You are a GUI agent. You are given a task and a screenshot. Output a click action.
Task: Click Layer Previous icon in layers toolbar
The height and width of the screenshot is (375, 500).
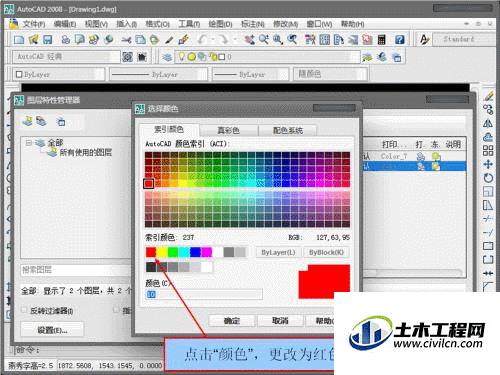tap(382, 57)
